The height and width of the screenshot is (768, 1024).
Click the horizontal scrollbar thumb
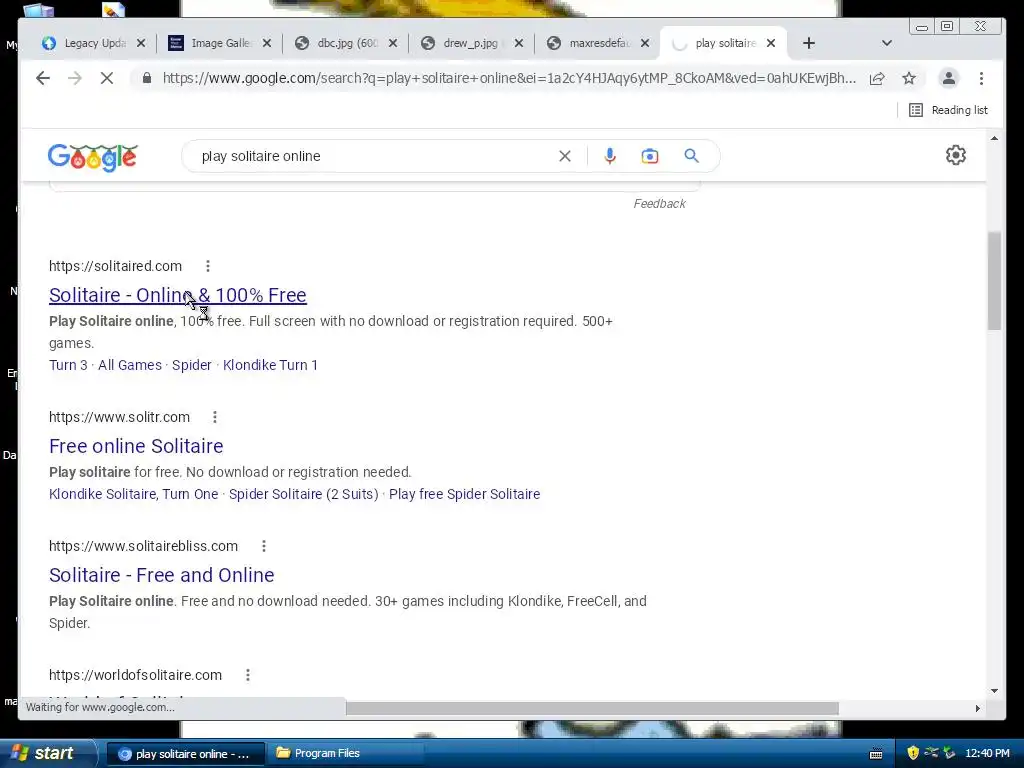(x=592, y=709)
